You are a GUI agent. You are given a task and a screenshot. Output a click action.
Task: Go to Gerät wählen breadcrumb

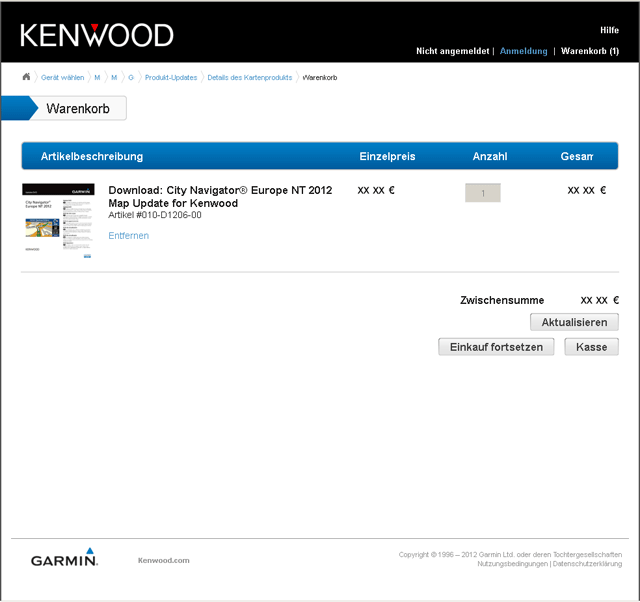click(x=62, y=78)
